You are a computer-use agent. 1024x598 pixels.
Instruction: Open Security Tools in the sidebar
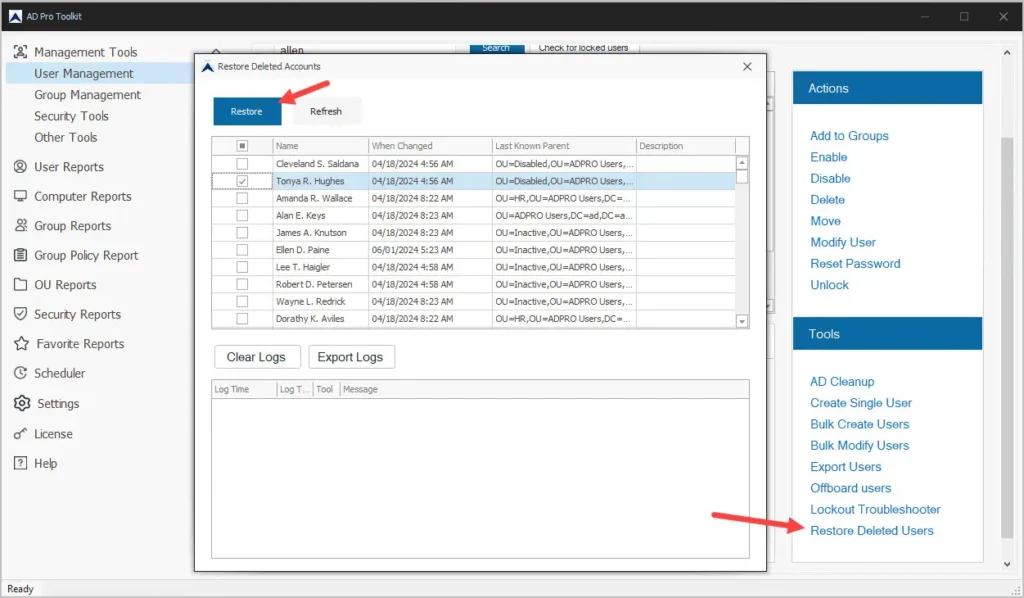[71, 116]
